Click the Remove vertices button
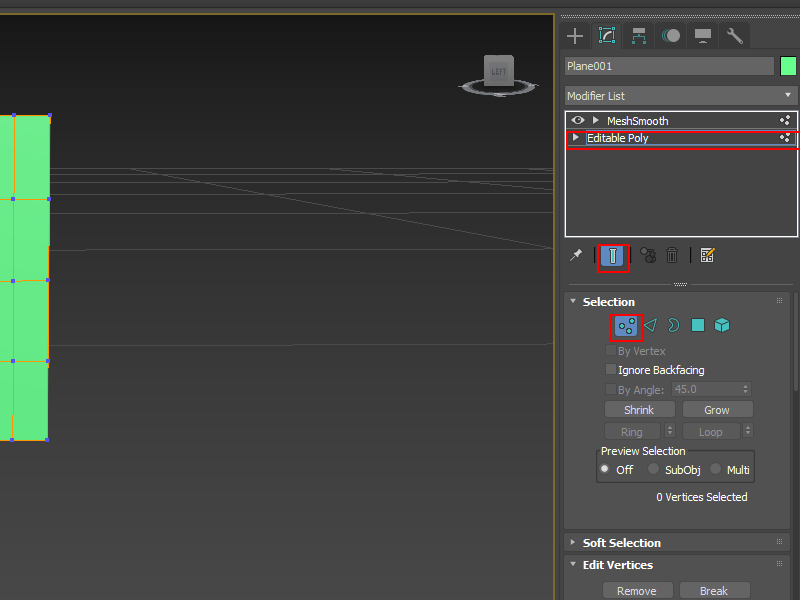Screen dimensions: 800x600 click(637, 591)
